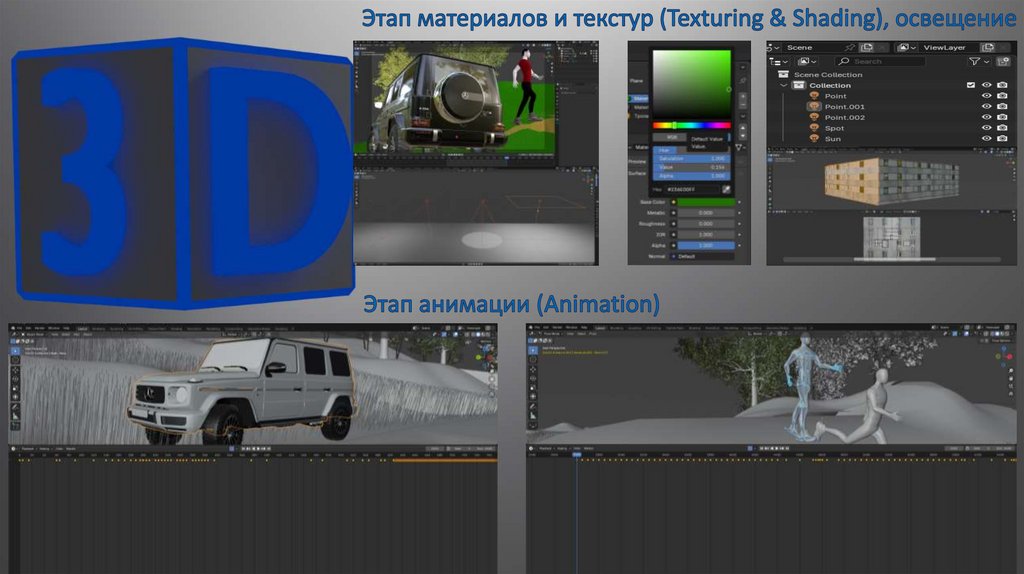Click the pin scene icon beside Scene name
Image resolution: width=1024 pixels, height=574 pixels.
849,47
